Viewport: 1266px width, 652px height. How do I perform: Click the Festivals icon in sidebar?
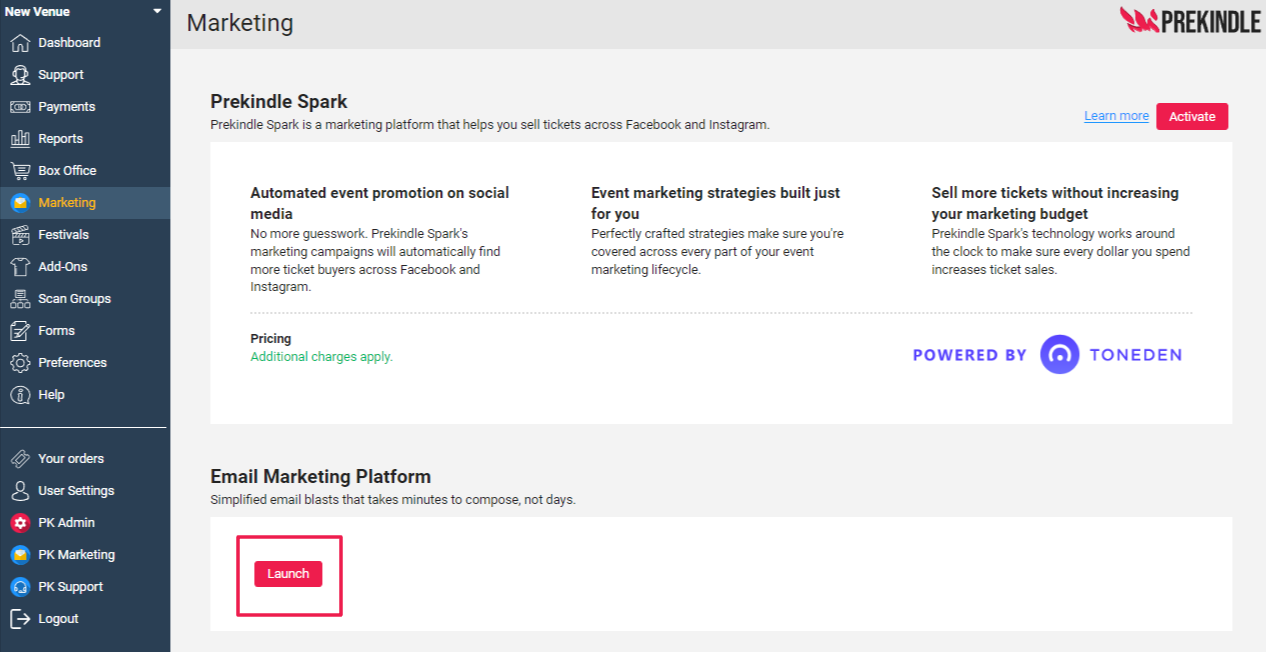click(x=20, y=235)
